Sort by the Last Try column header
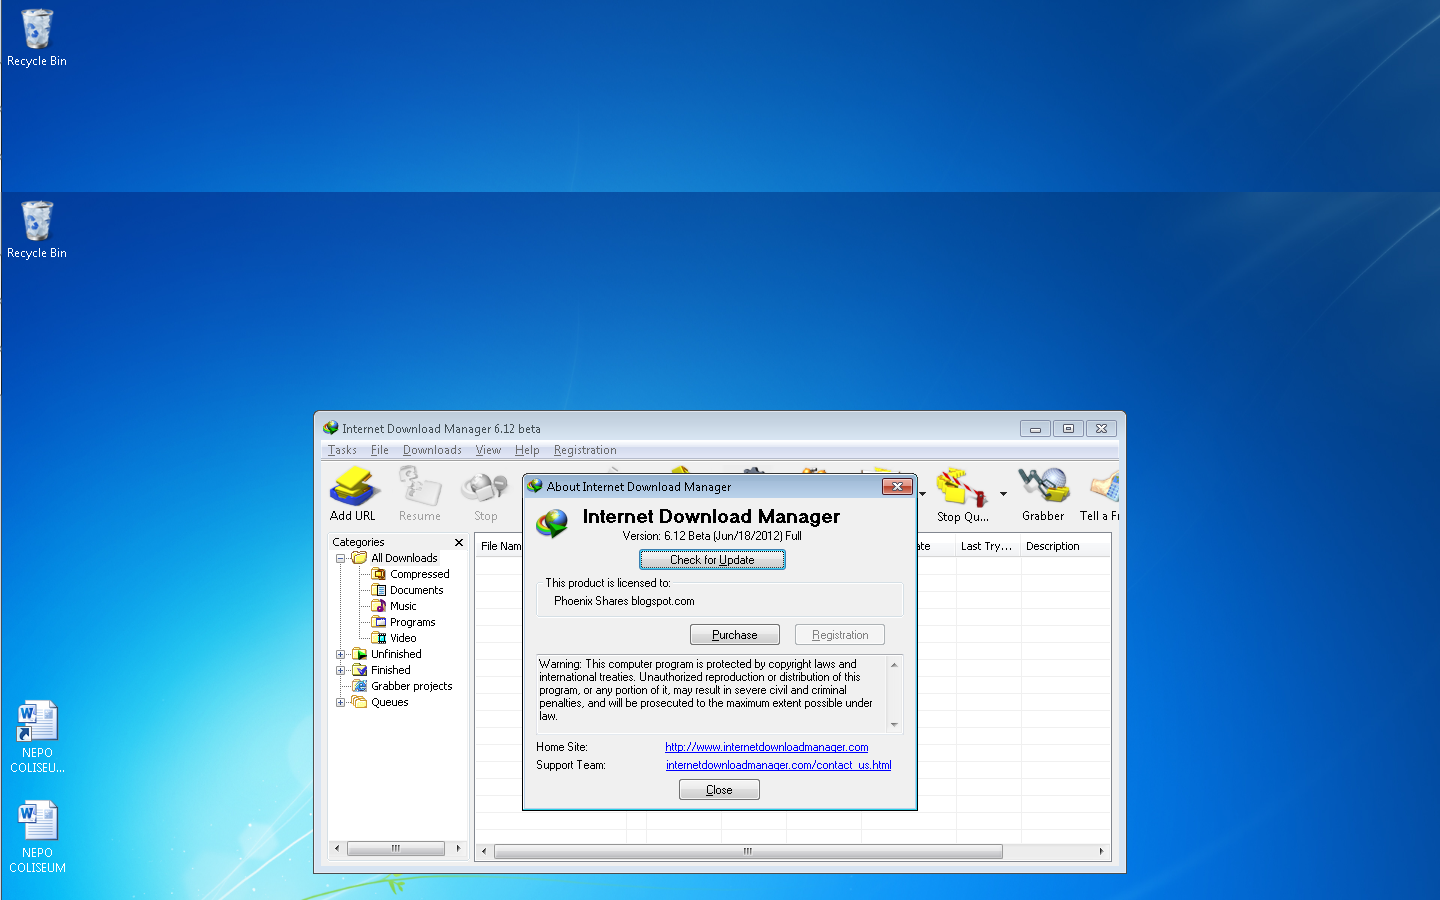 coord(987,546)
